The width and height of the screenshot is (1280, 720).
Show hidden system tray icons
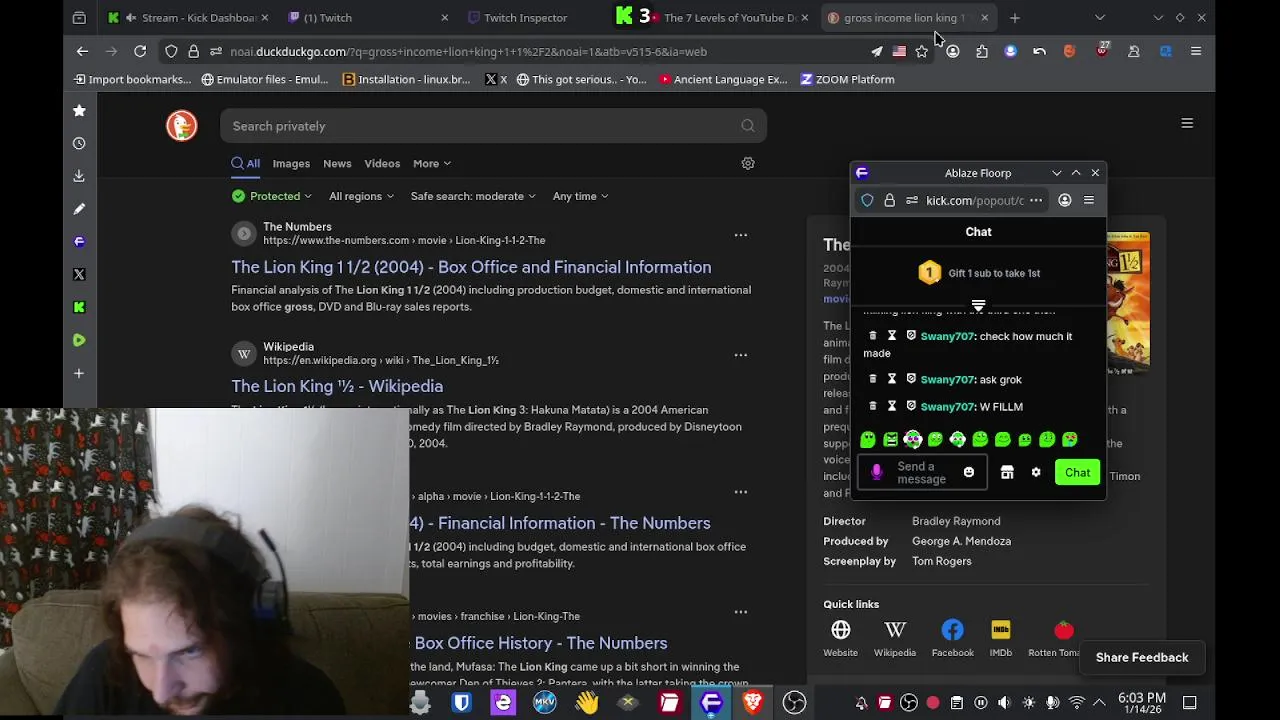point(1099,703)
